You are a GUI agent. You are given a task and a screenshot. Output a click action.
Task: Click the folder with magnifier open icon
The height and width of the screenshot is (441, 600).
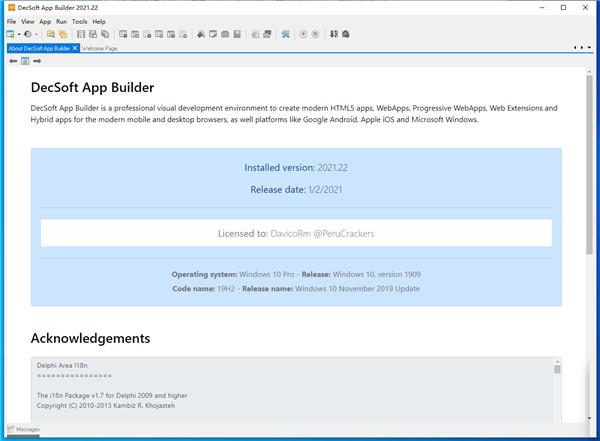pyautogui.click(x=51, y=34)
